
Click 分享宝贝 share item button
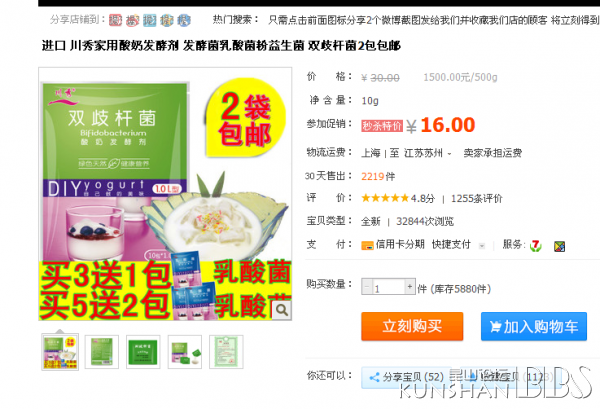(406, 377)
